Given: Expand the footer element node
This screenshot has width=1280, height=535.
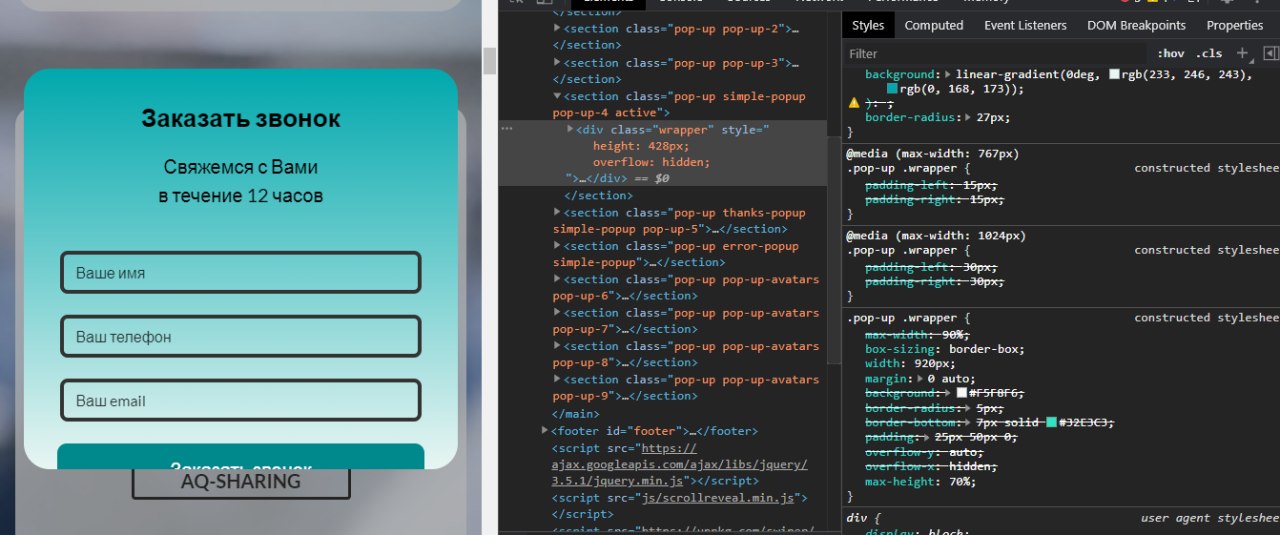Looking at the screenshot, I should pyautogui.click(x=545, y=430).
